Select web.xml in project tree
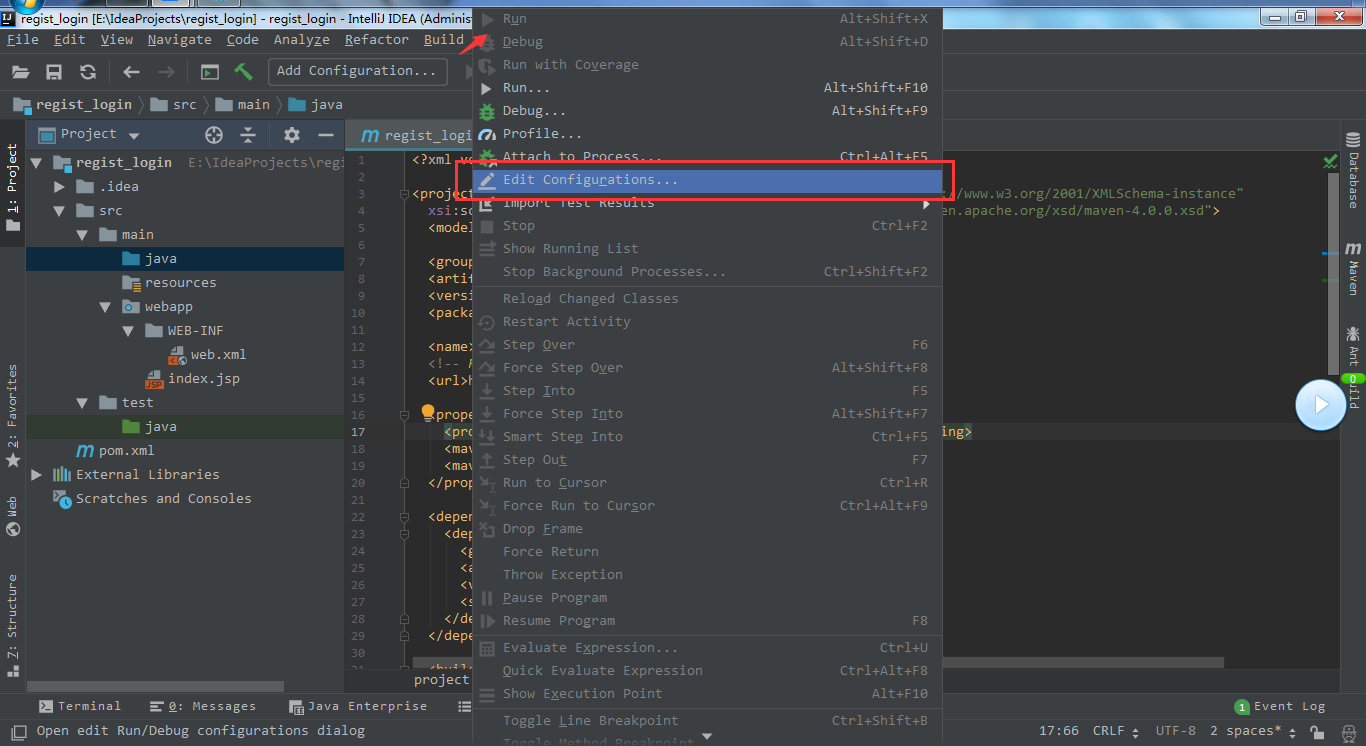This screenshot has height=746, width=1366. pyautogui.click(x=207, y=354)
